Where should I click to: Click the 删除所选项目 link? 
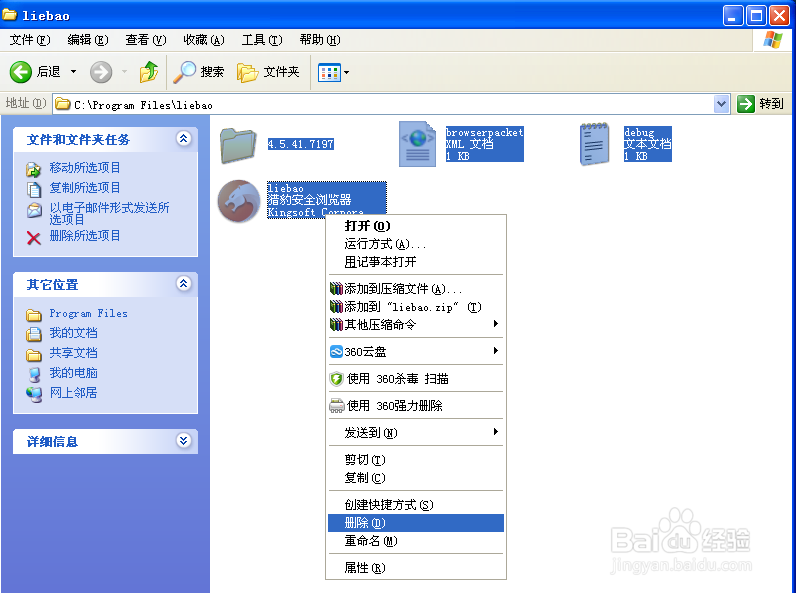(85, 236)
